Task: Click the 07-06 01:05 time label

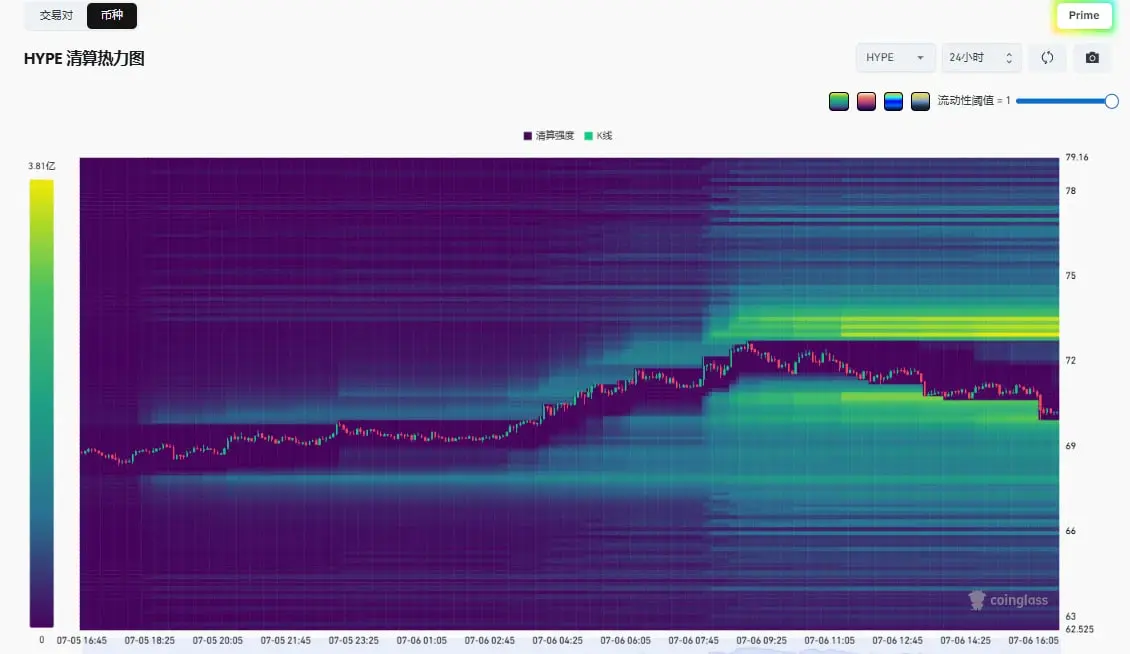Action: 422,640
